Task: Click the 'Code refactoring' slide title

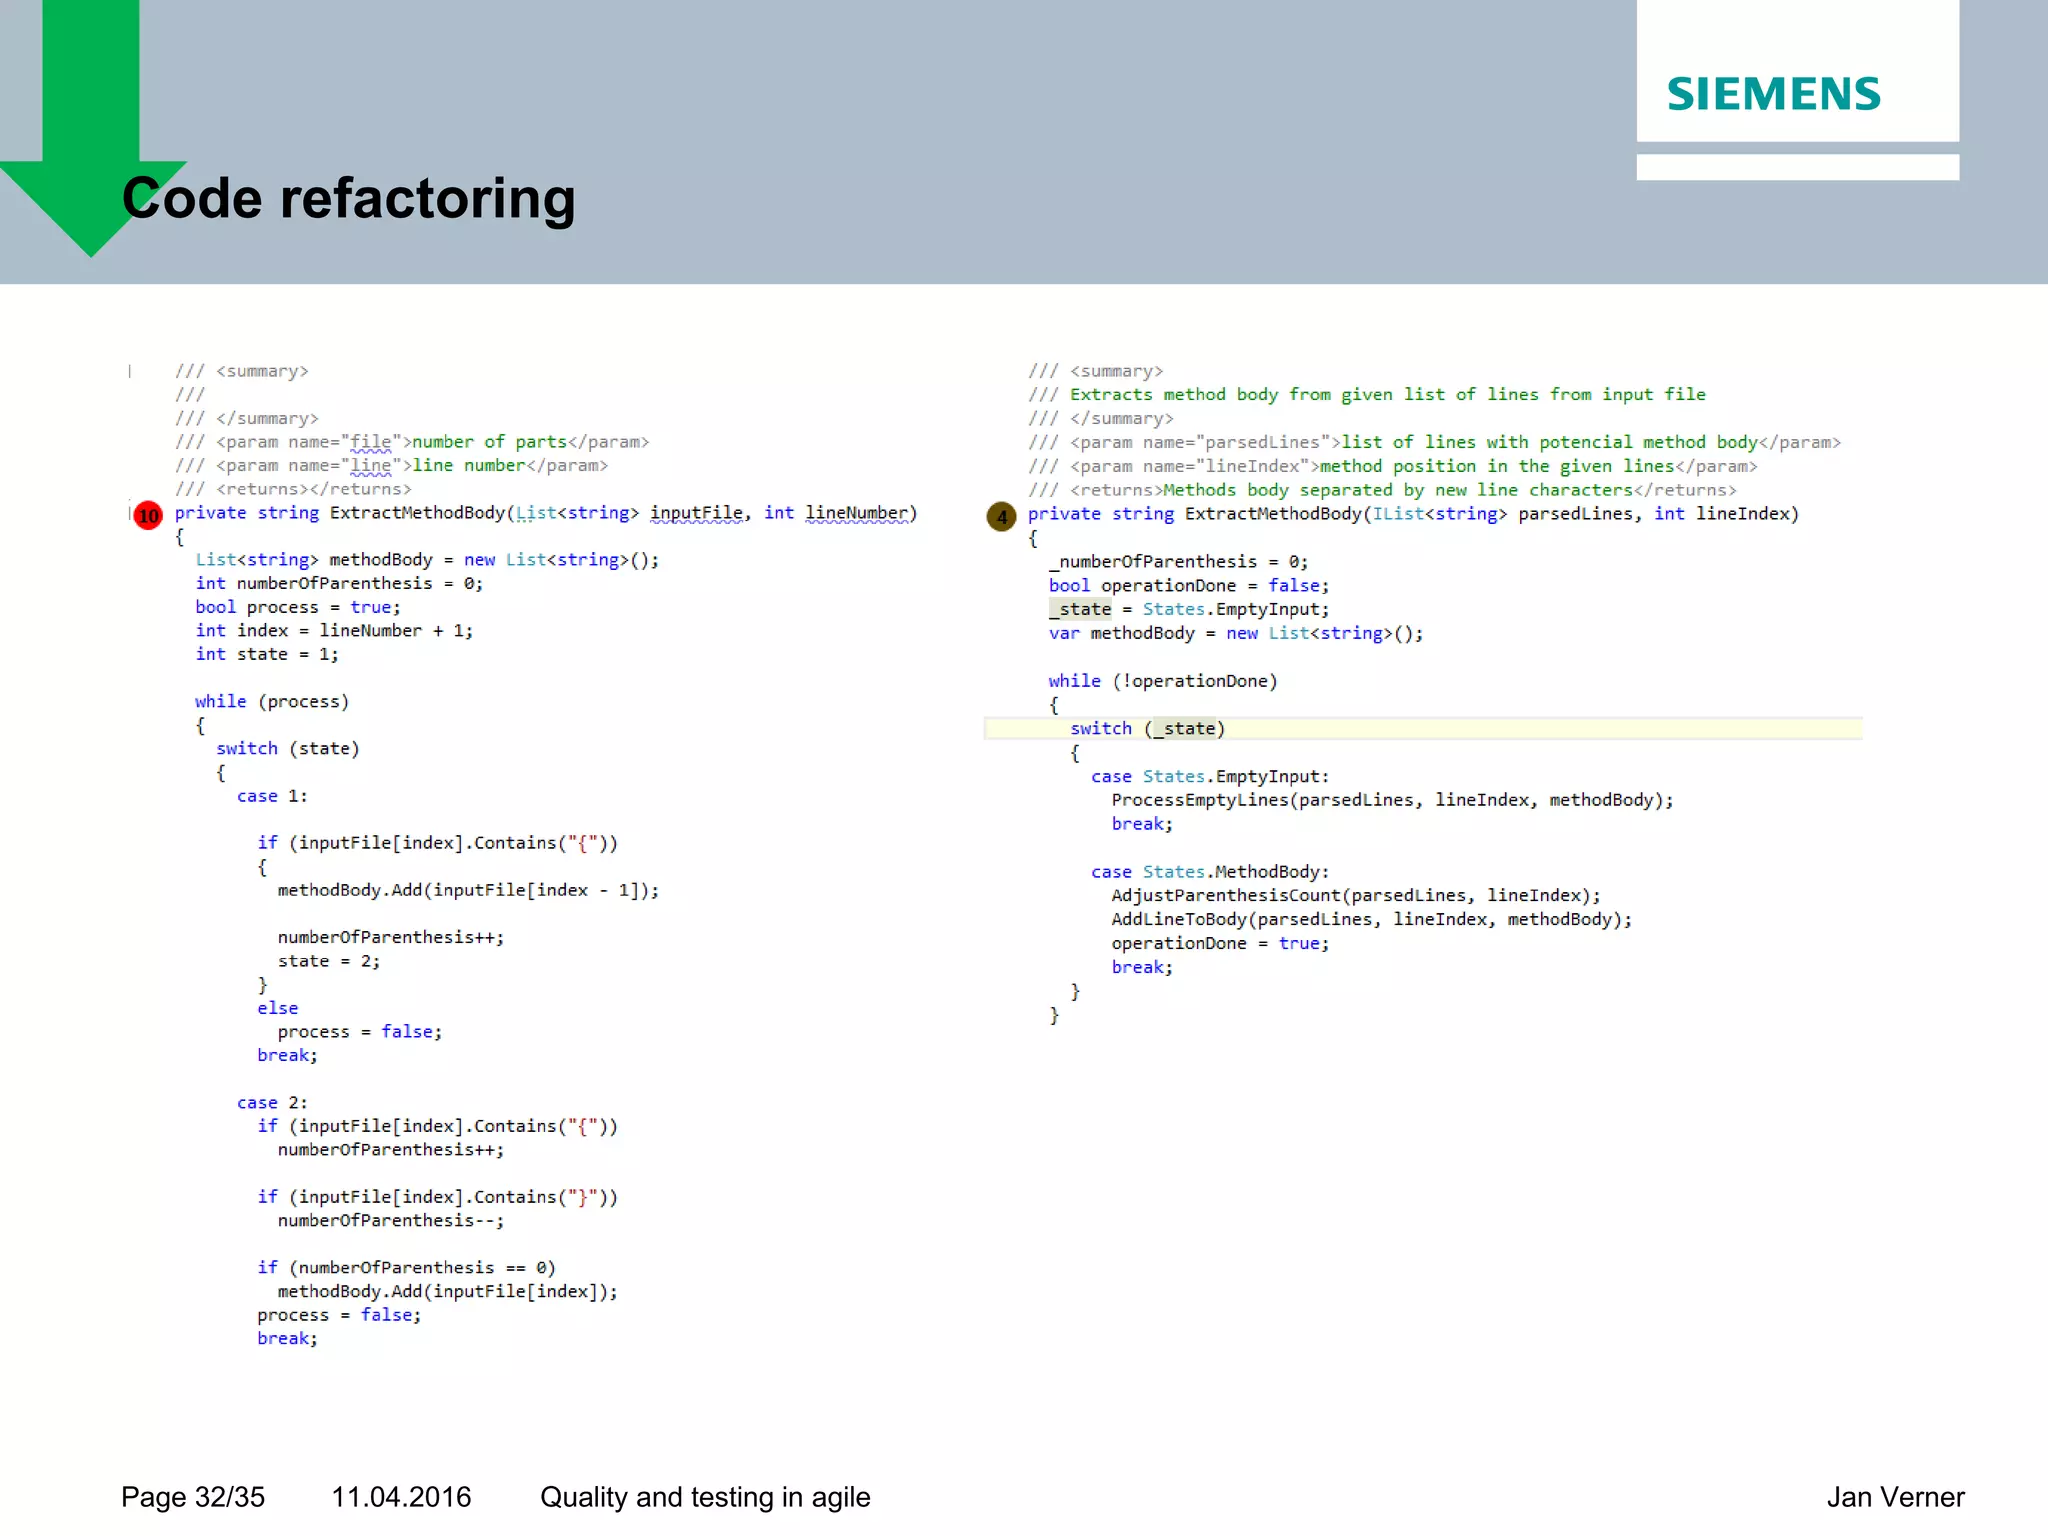Action: click(x=348, y=198)
